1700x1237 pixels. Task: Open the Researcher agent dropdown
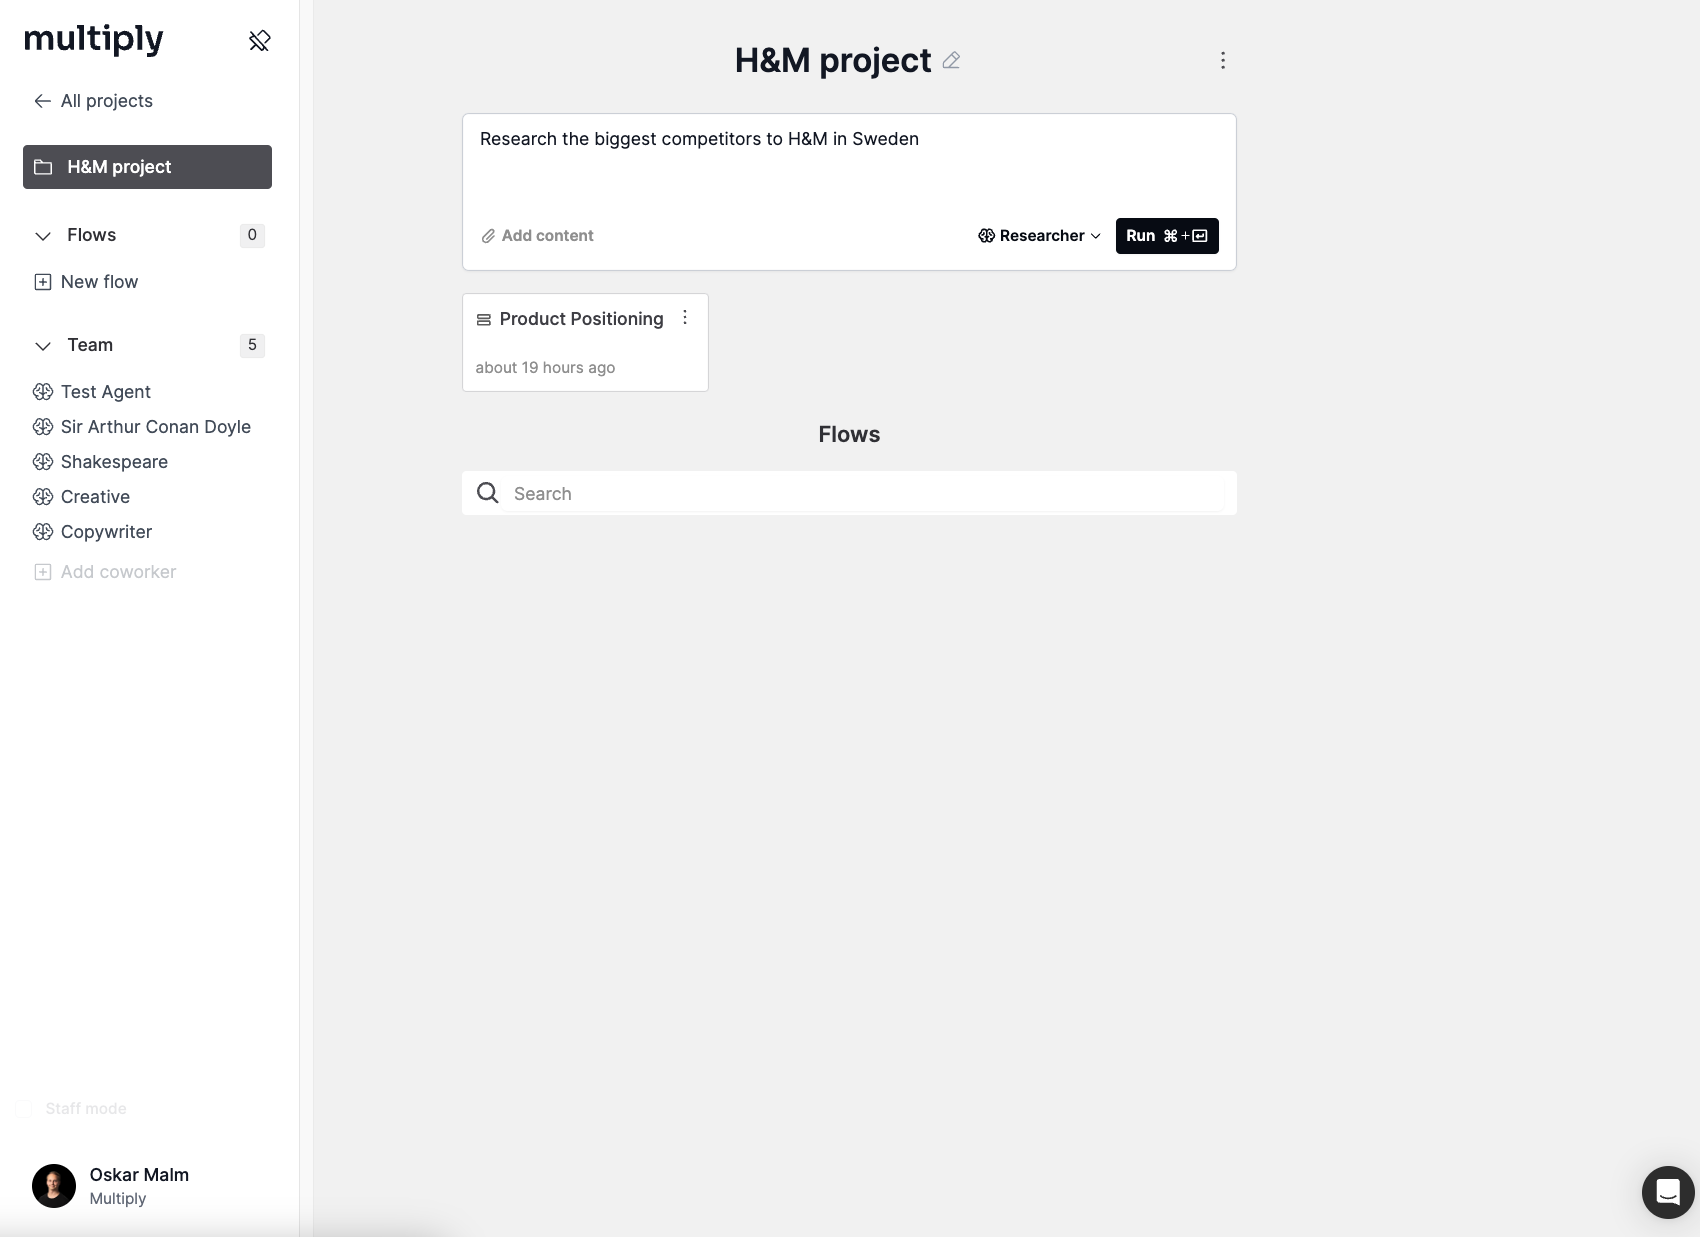[1039, 236]
